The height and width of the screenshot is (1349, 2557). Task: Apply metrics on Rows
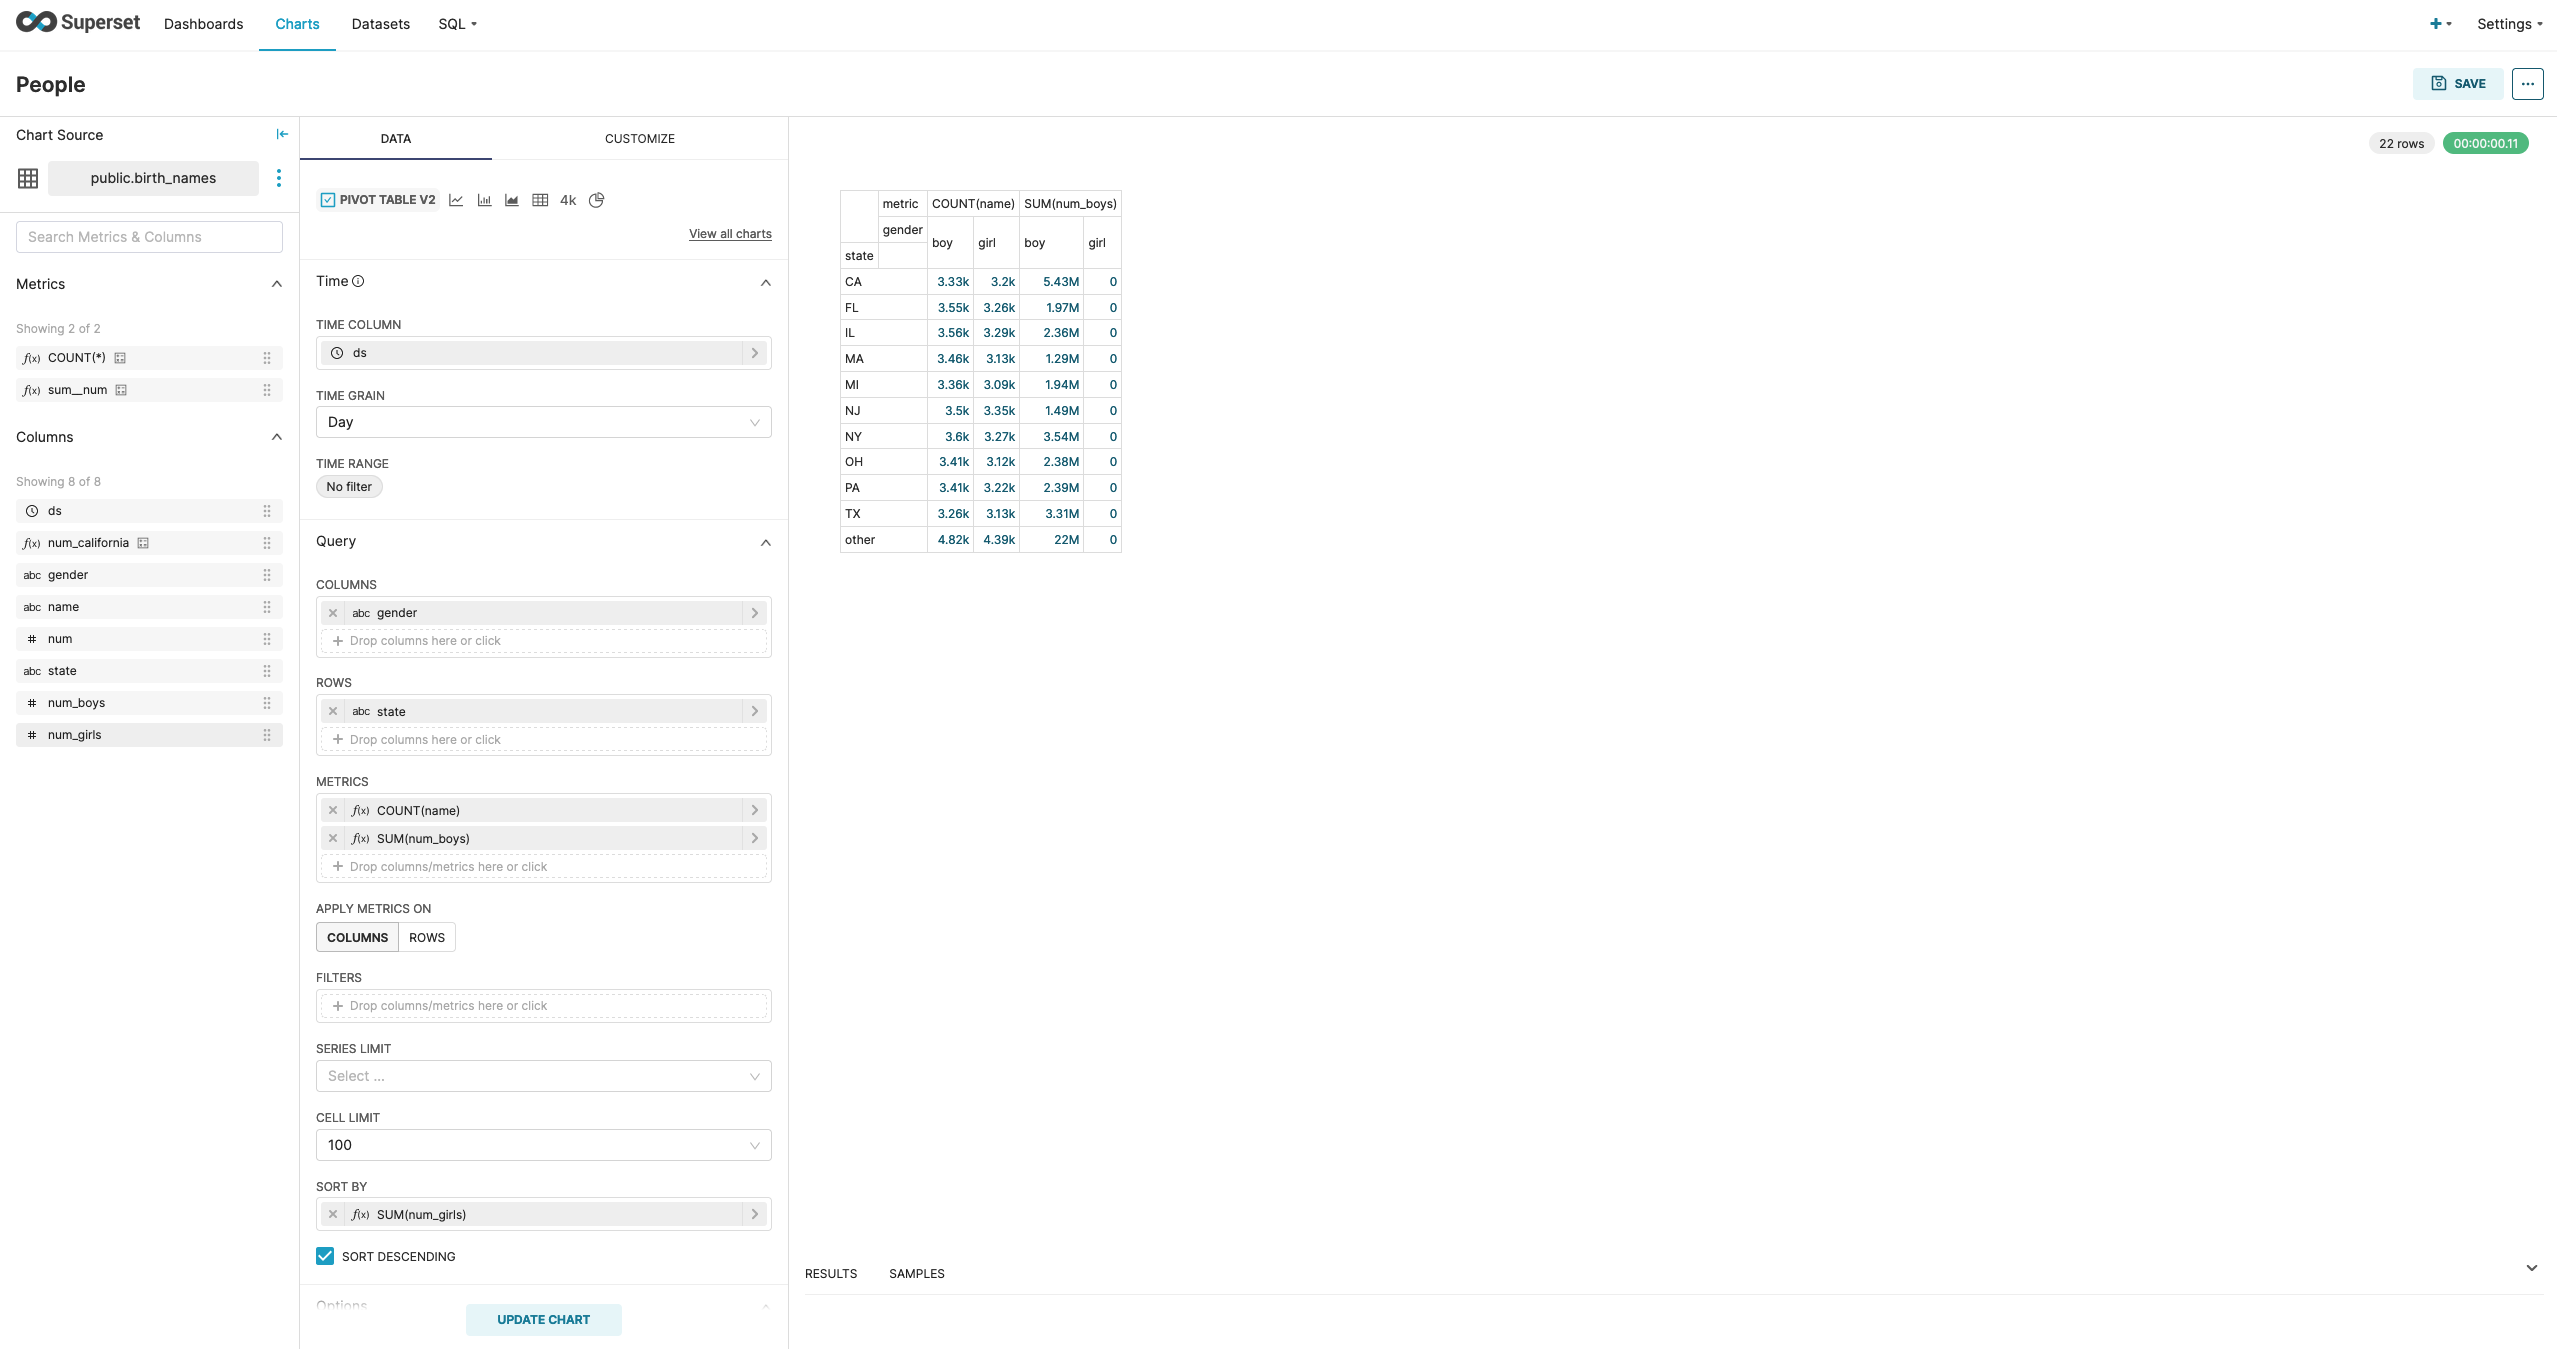coord(427,938)
